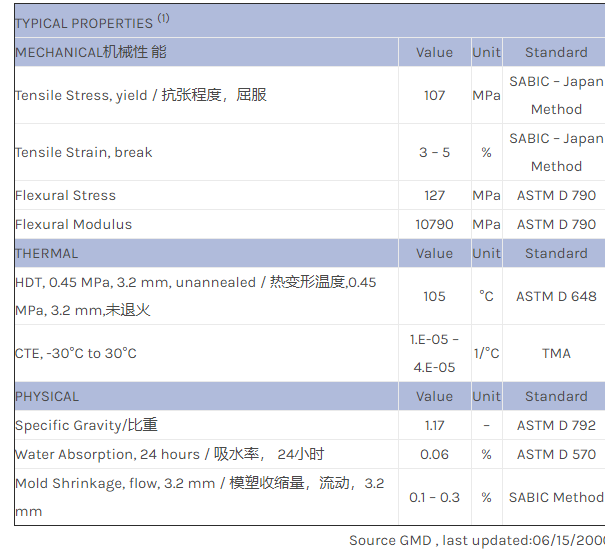Click the Tensile Stress, yield row label
The image size is (605, 554).
tap(140, 95)
